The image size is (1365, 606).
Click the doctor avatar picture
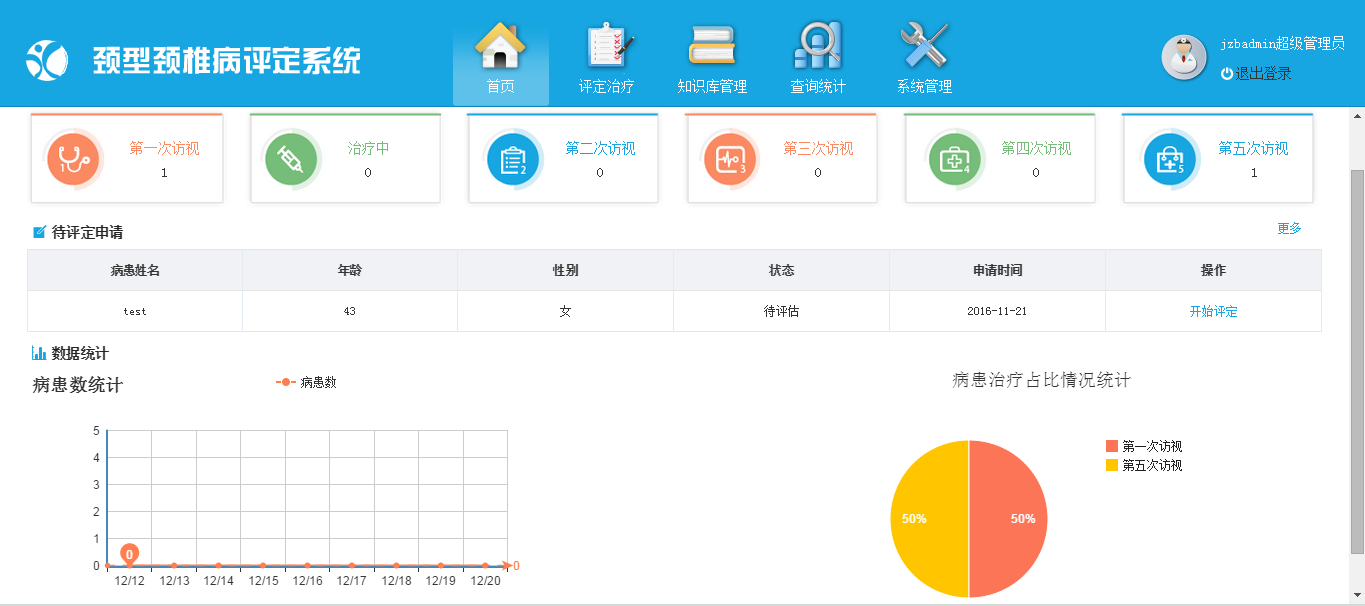1184,57
